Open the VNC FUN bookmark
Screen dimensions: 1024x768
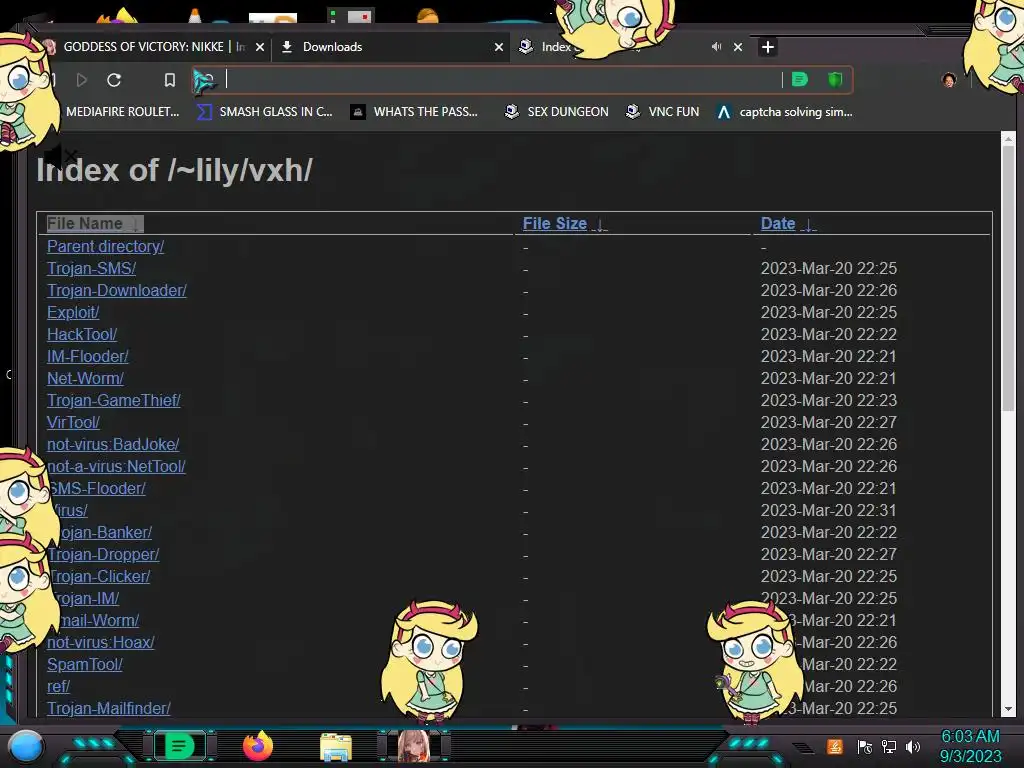(662, 112)
